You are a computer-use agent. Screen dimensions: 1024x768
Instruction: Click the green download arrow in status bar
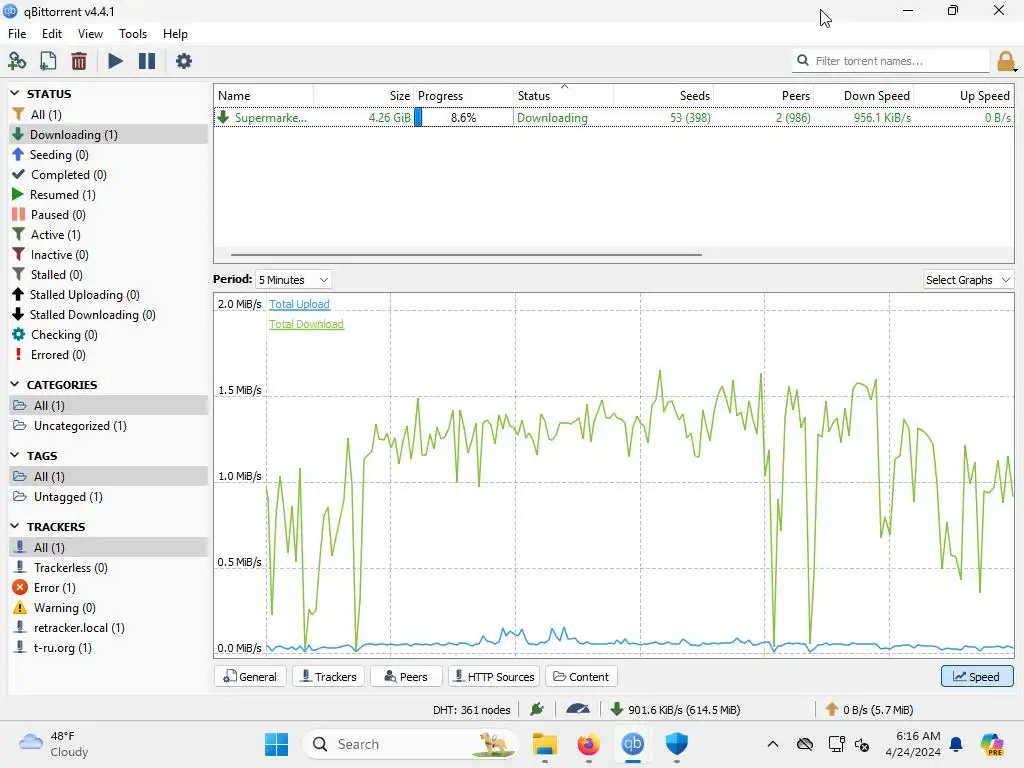(x=616, y=709)
